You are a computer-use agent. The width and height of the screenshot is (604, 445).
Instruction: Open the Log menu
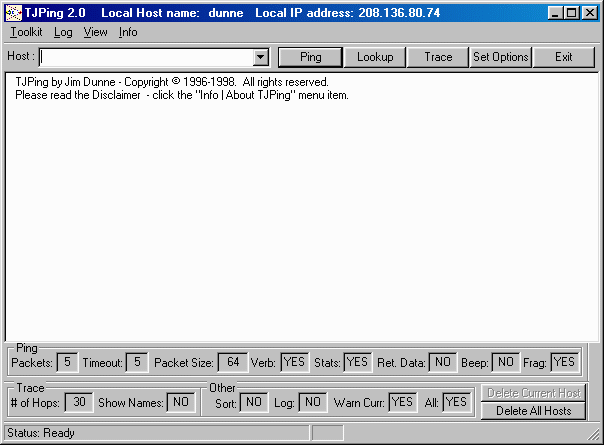pos(63,32)
